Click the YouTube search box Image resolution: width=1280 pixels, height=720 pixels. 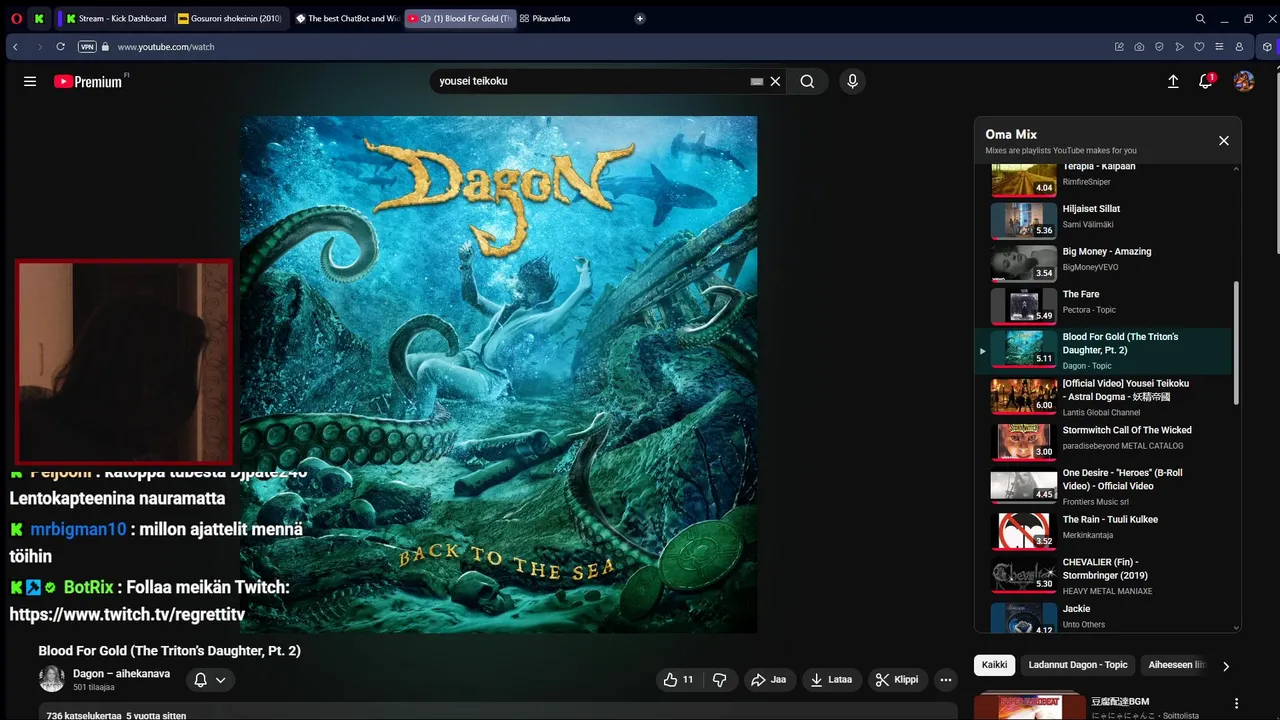click(590, 81)
